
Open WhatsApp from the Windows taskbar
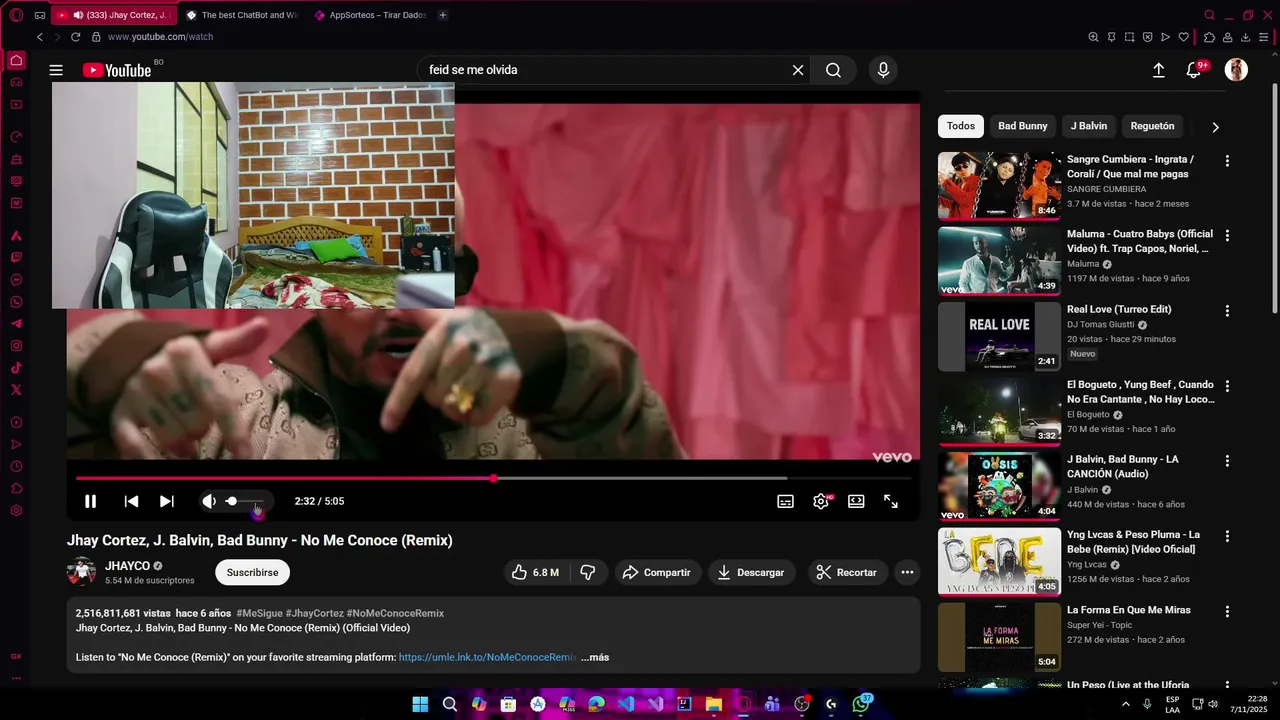861,704
